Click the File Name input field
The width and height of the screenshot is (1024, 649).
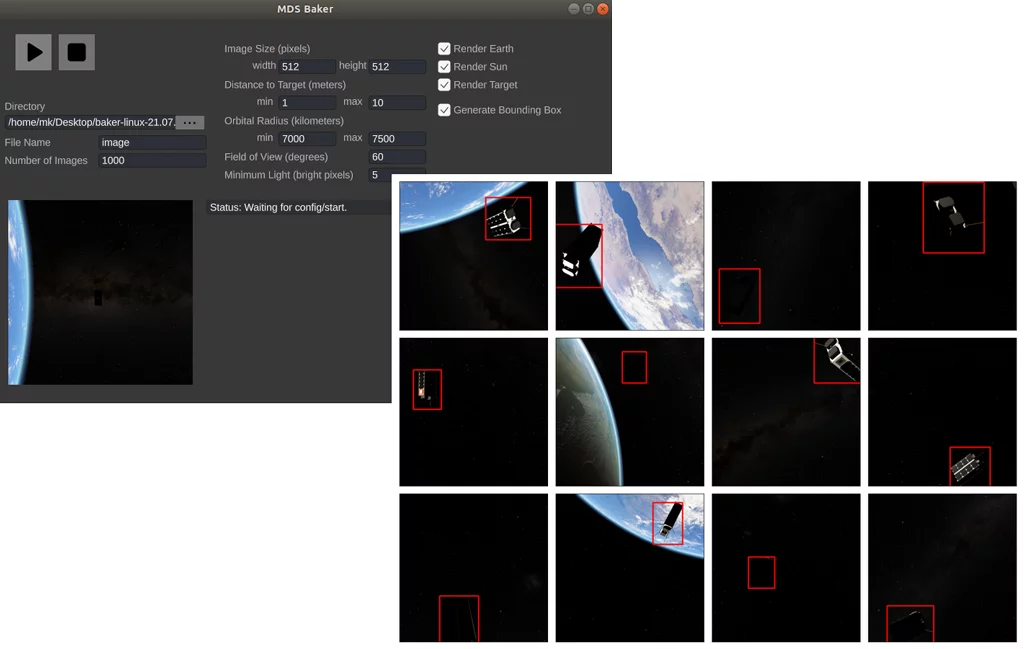pyautogui.click(x=152, y=143)
